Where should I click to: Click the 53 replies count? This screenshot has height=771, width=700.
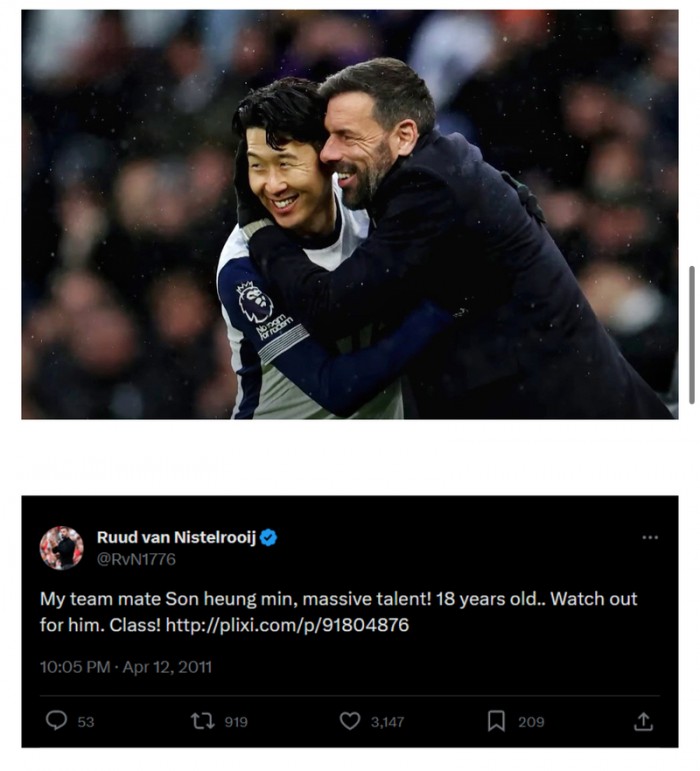pyautogui.click(x=86, y=721)
